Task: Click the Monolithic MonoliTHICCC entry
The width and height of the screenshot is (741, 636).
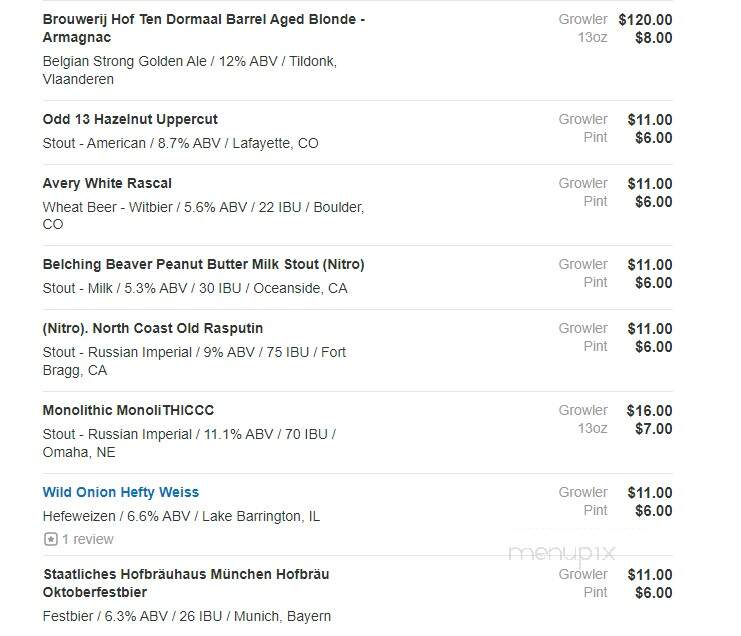Action: point(128,410)
